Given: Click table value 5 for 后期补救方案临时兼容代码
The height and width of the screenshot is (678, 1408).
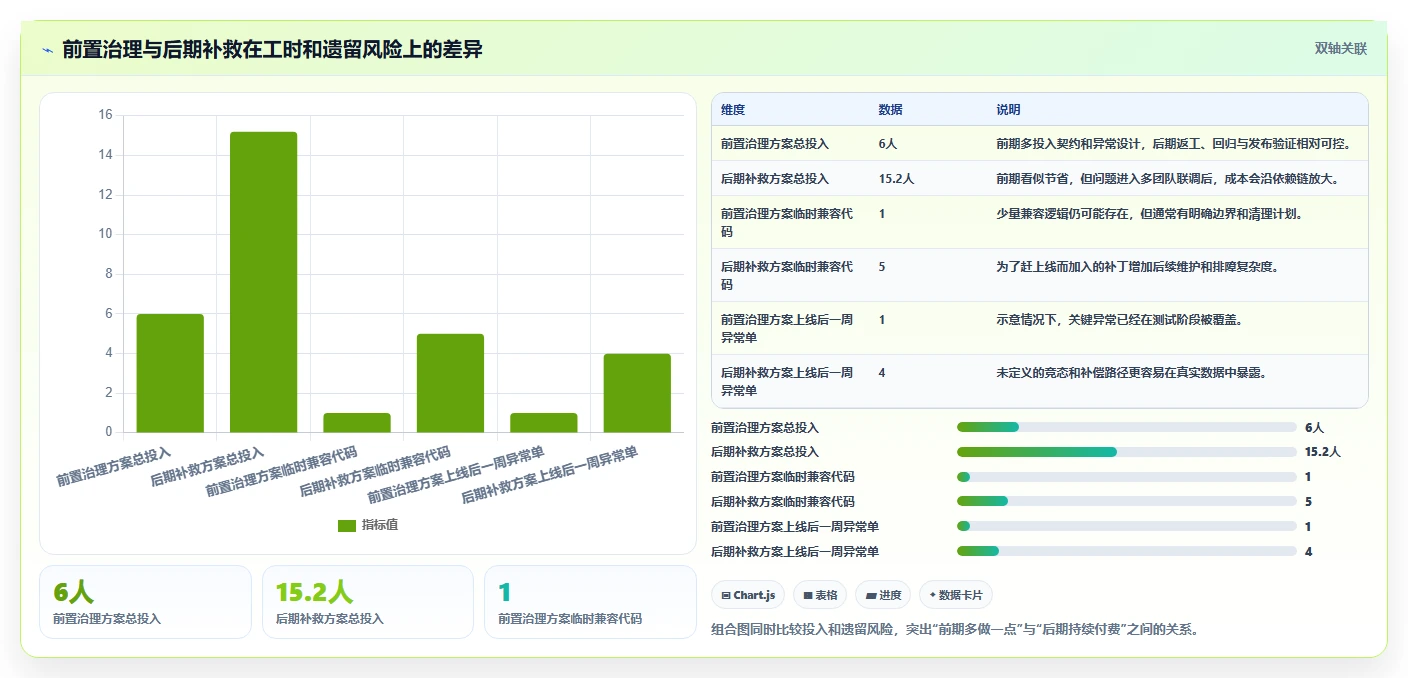Looking at the screenshot, I should click(882, 267).
